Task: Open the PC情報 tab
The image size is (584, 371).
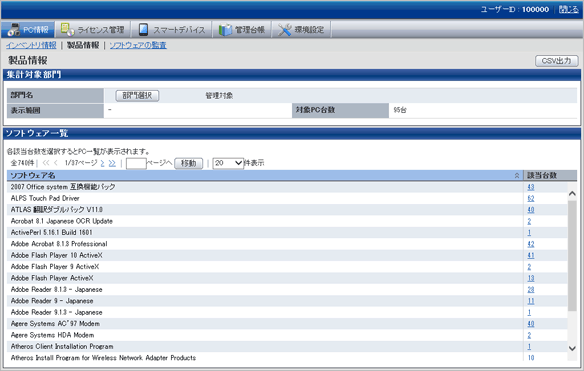Action: pyautogui.click(x=28, y=29)
